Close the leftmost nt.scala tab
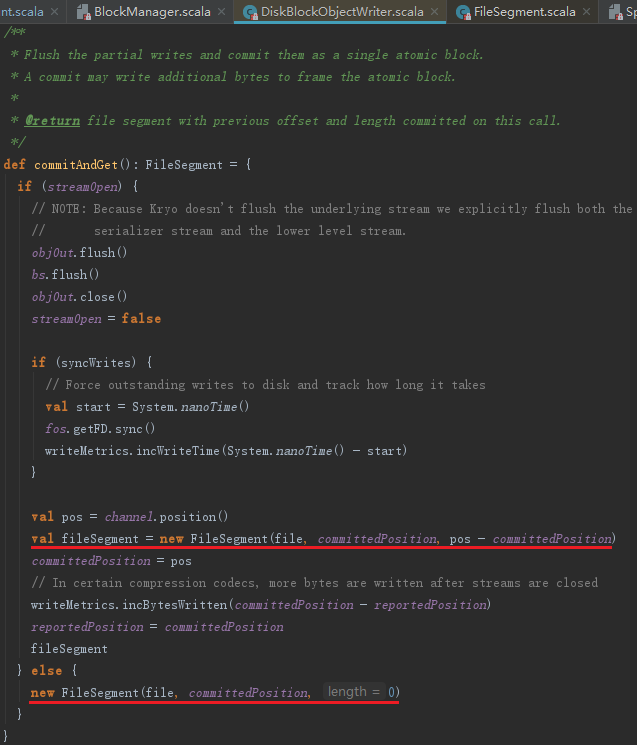The image size is (637, 745). click(55, 11)
